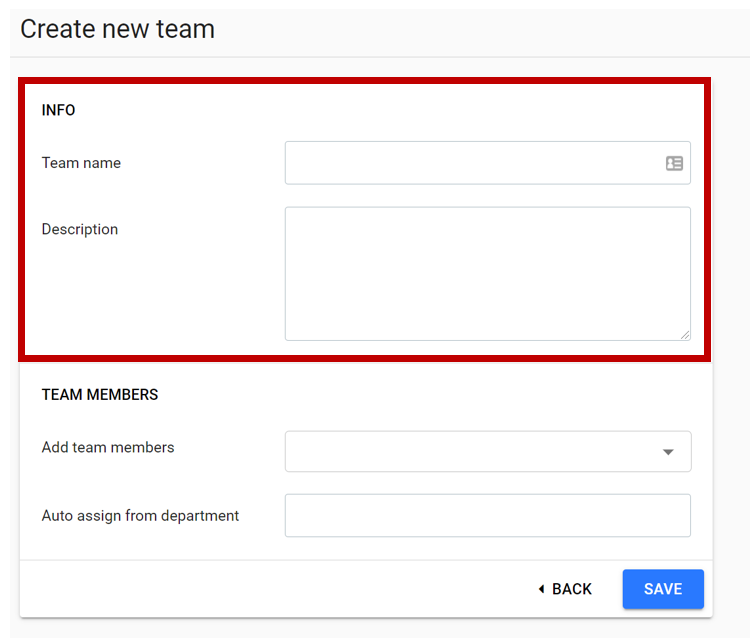Click inside the Description text area
The height and width of the screenshot is (638, 750).
487,274
